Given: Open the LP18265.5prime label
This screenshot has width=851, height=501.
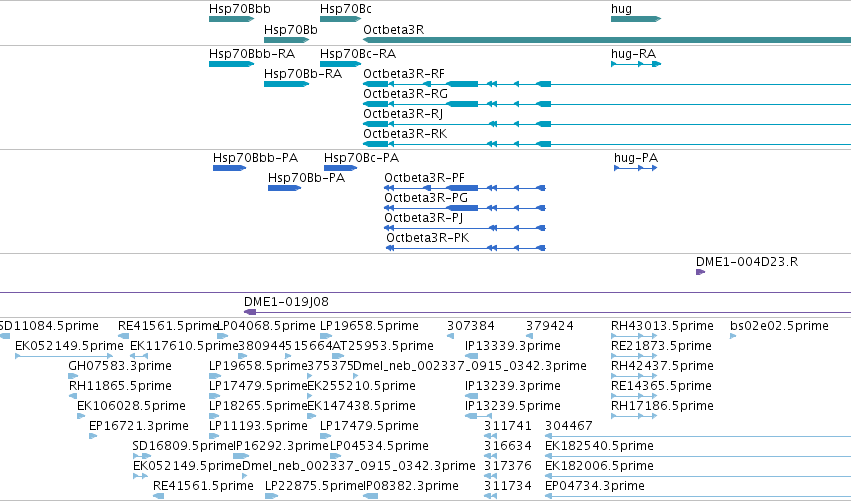Looking at the screenshot, I should pos(258,406).
